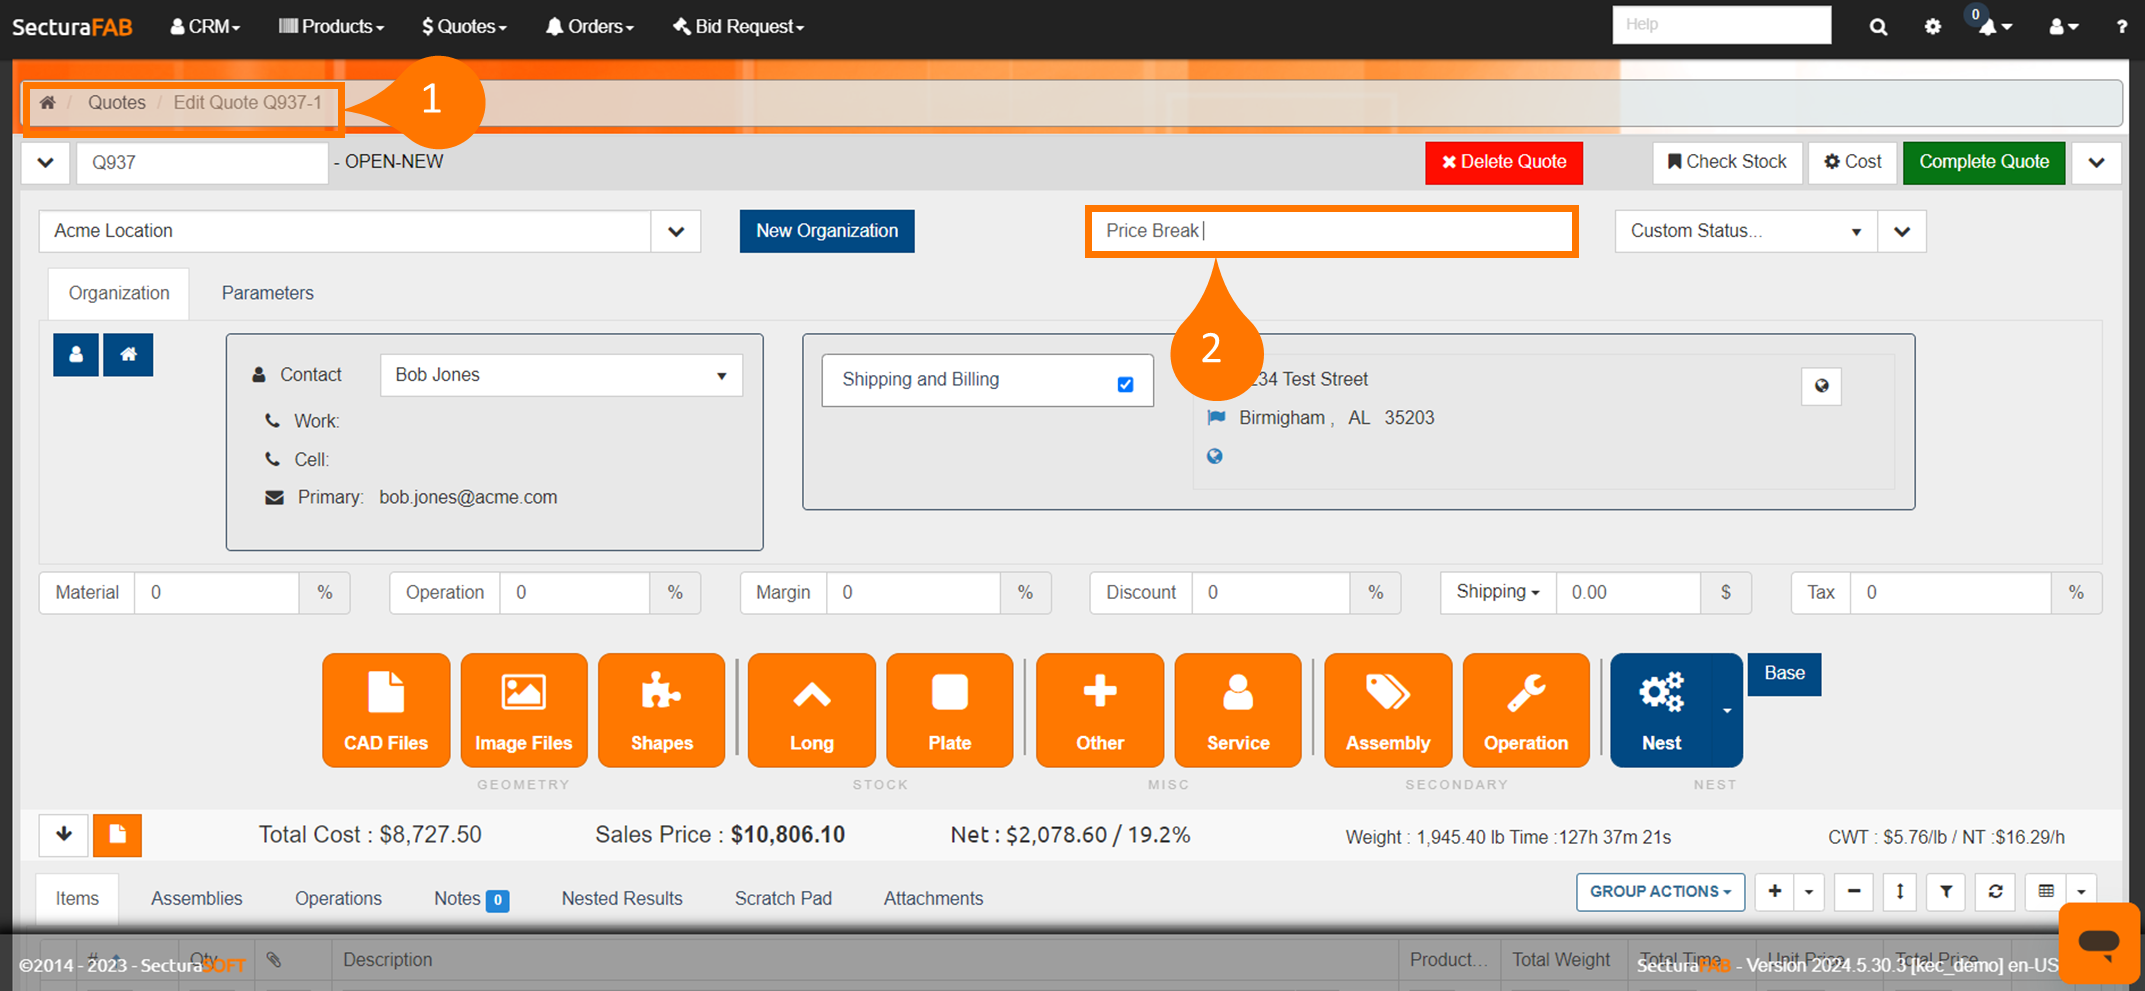Viewport: 2145px width, 991px height.
Task: Click the Margin percentage input field
Action: tap(913, 592)
